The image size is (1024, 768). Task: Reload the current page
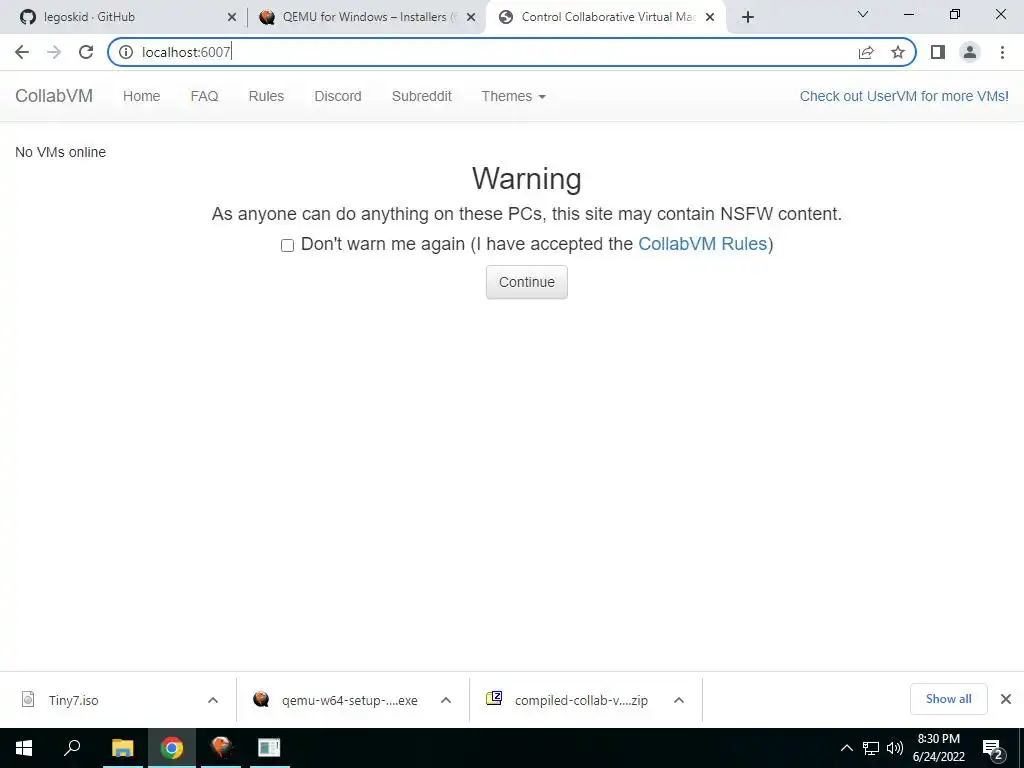point(86,52)
